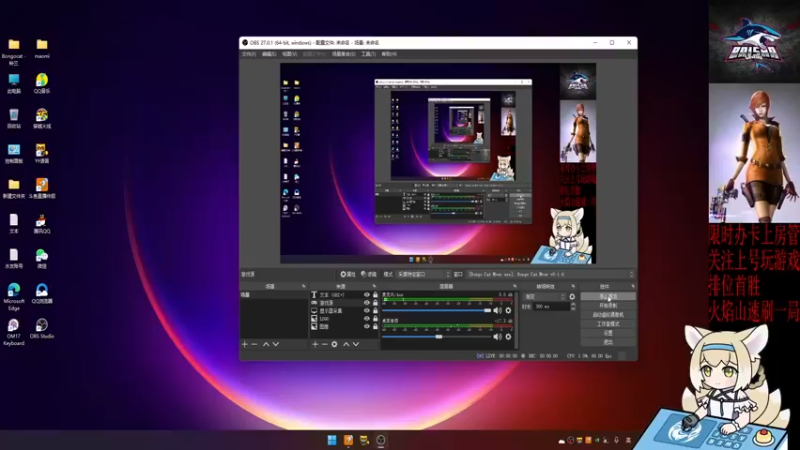Image resolution: width=800 pixels, height=450 pixels.
Task: Toggle visibility of the 图像 source
Action: (366, 327)
